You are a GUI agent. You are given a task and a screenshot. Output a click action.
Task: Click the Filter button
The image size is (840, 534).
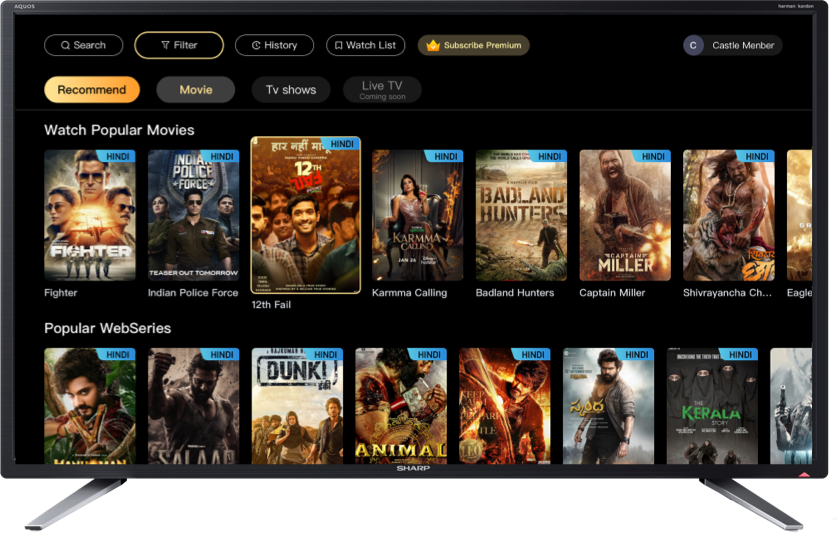click(179, 46)
